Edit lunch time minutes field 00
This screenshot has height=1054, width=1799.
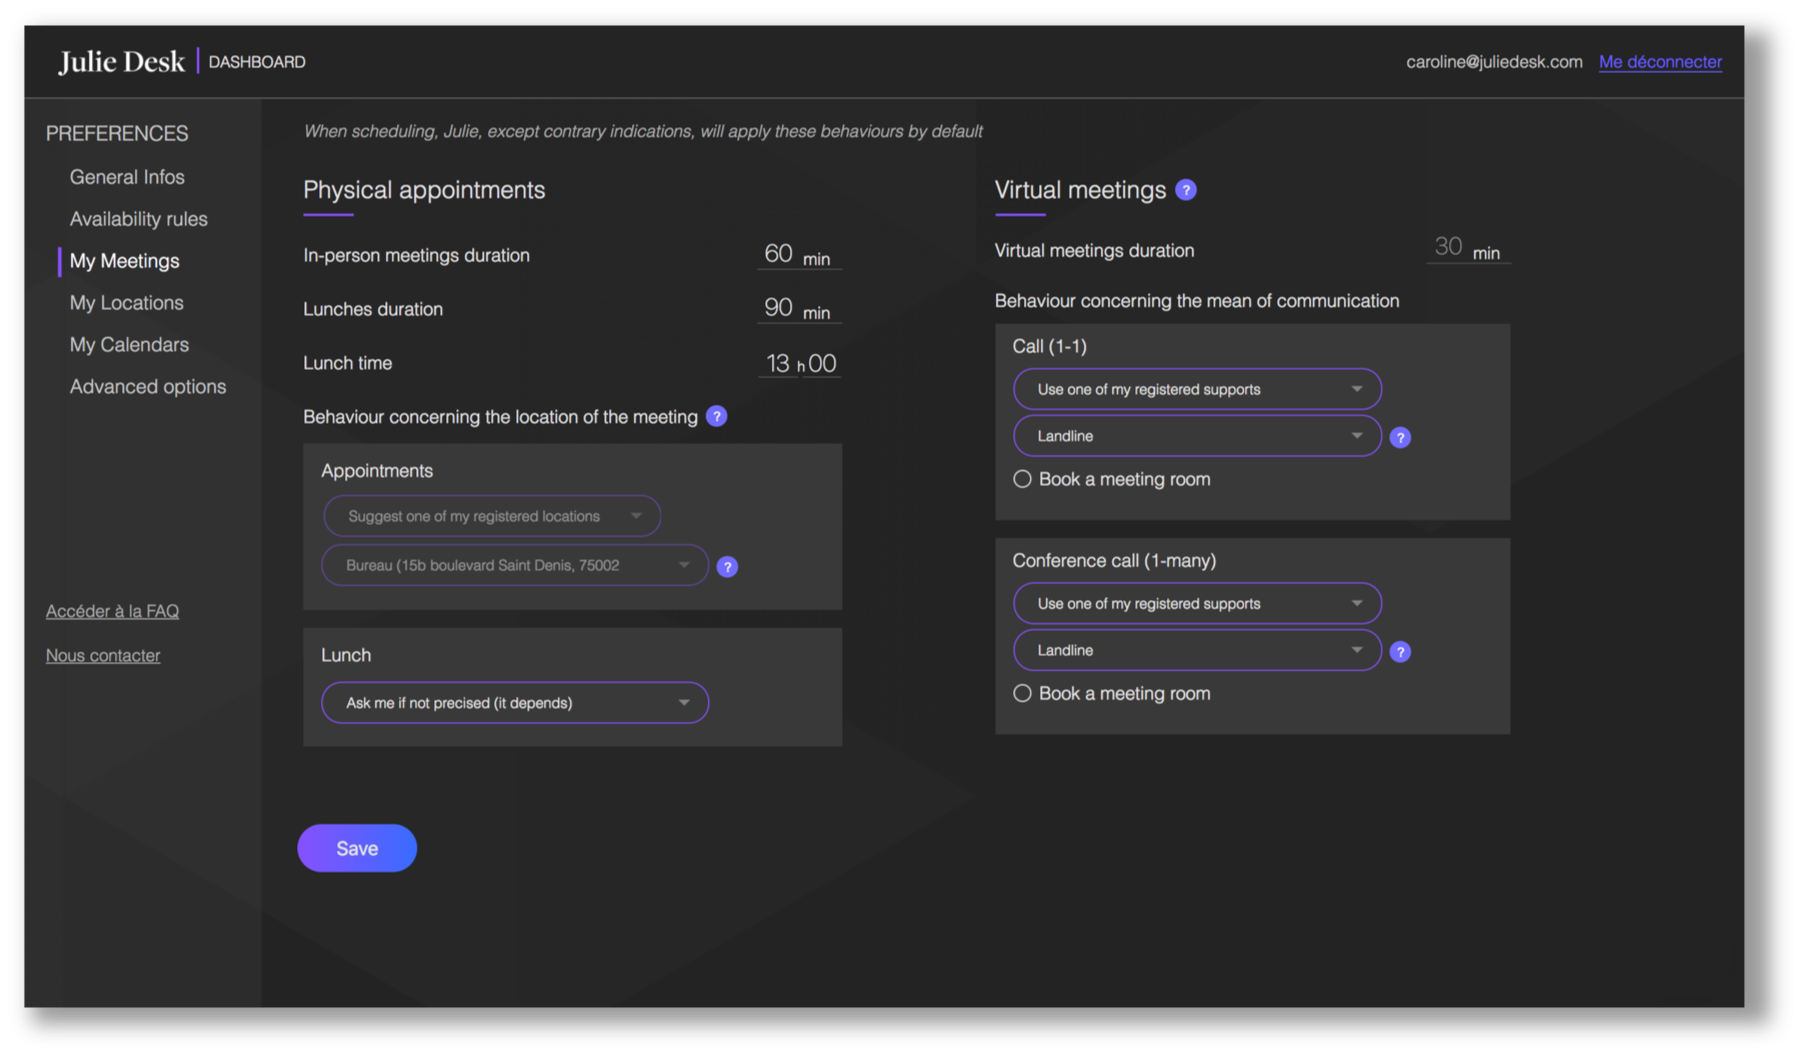pos(822,363)
